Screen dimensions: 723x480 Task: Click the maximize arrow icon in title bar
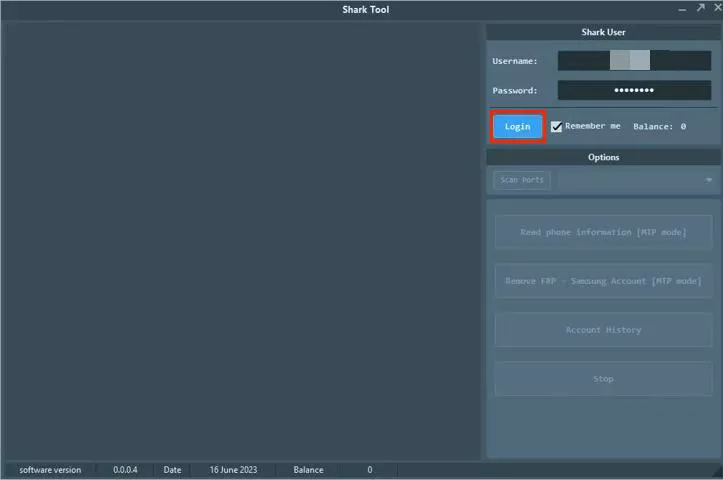coord(701,8)
